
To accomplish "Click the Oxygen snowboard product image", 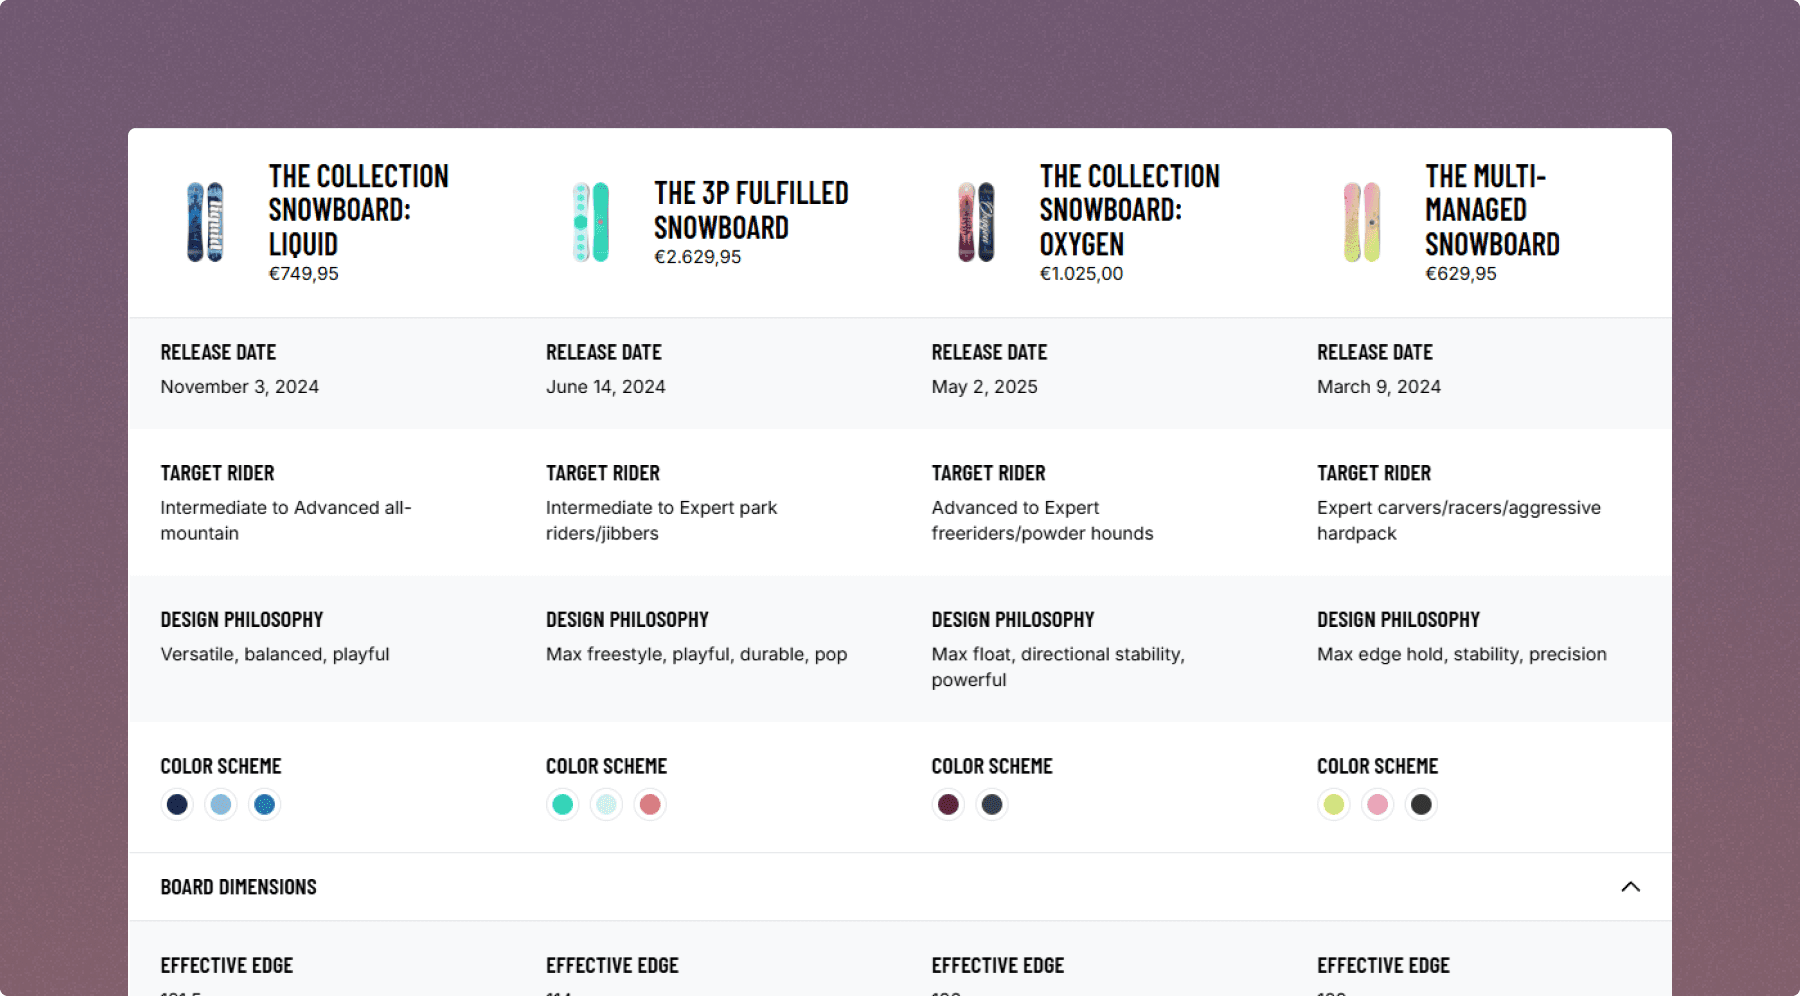I will pos(976,222).
